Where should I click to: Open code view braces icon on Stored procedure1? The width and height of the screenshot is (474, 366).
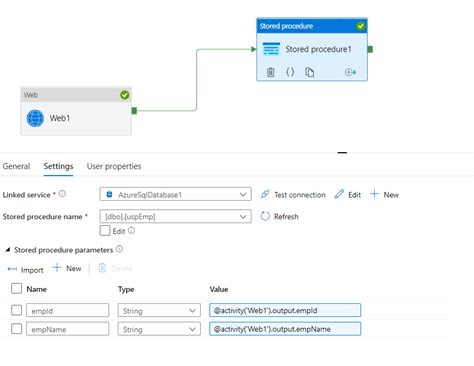coord(290,72)
